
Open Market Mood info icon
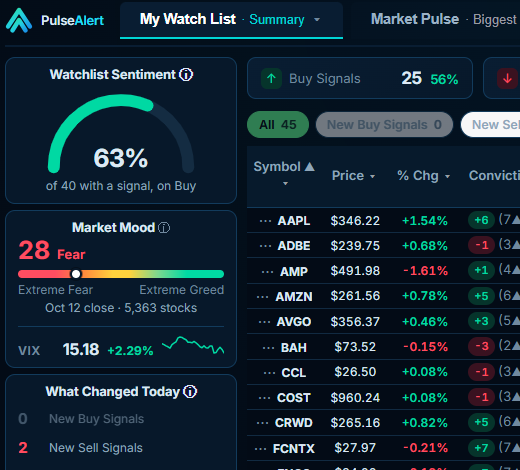(164, 228)
